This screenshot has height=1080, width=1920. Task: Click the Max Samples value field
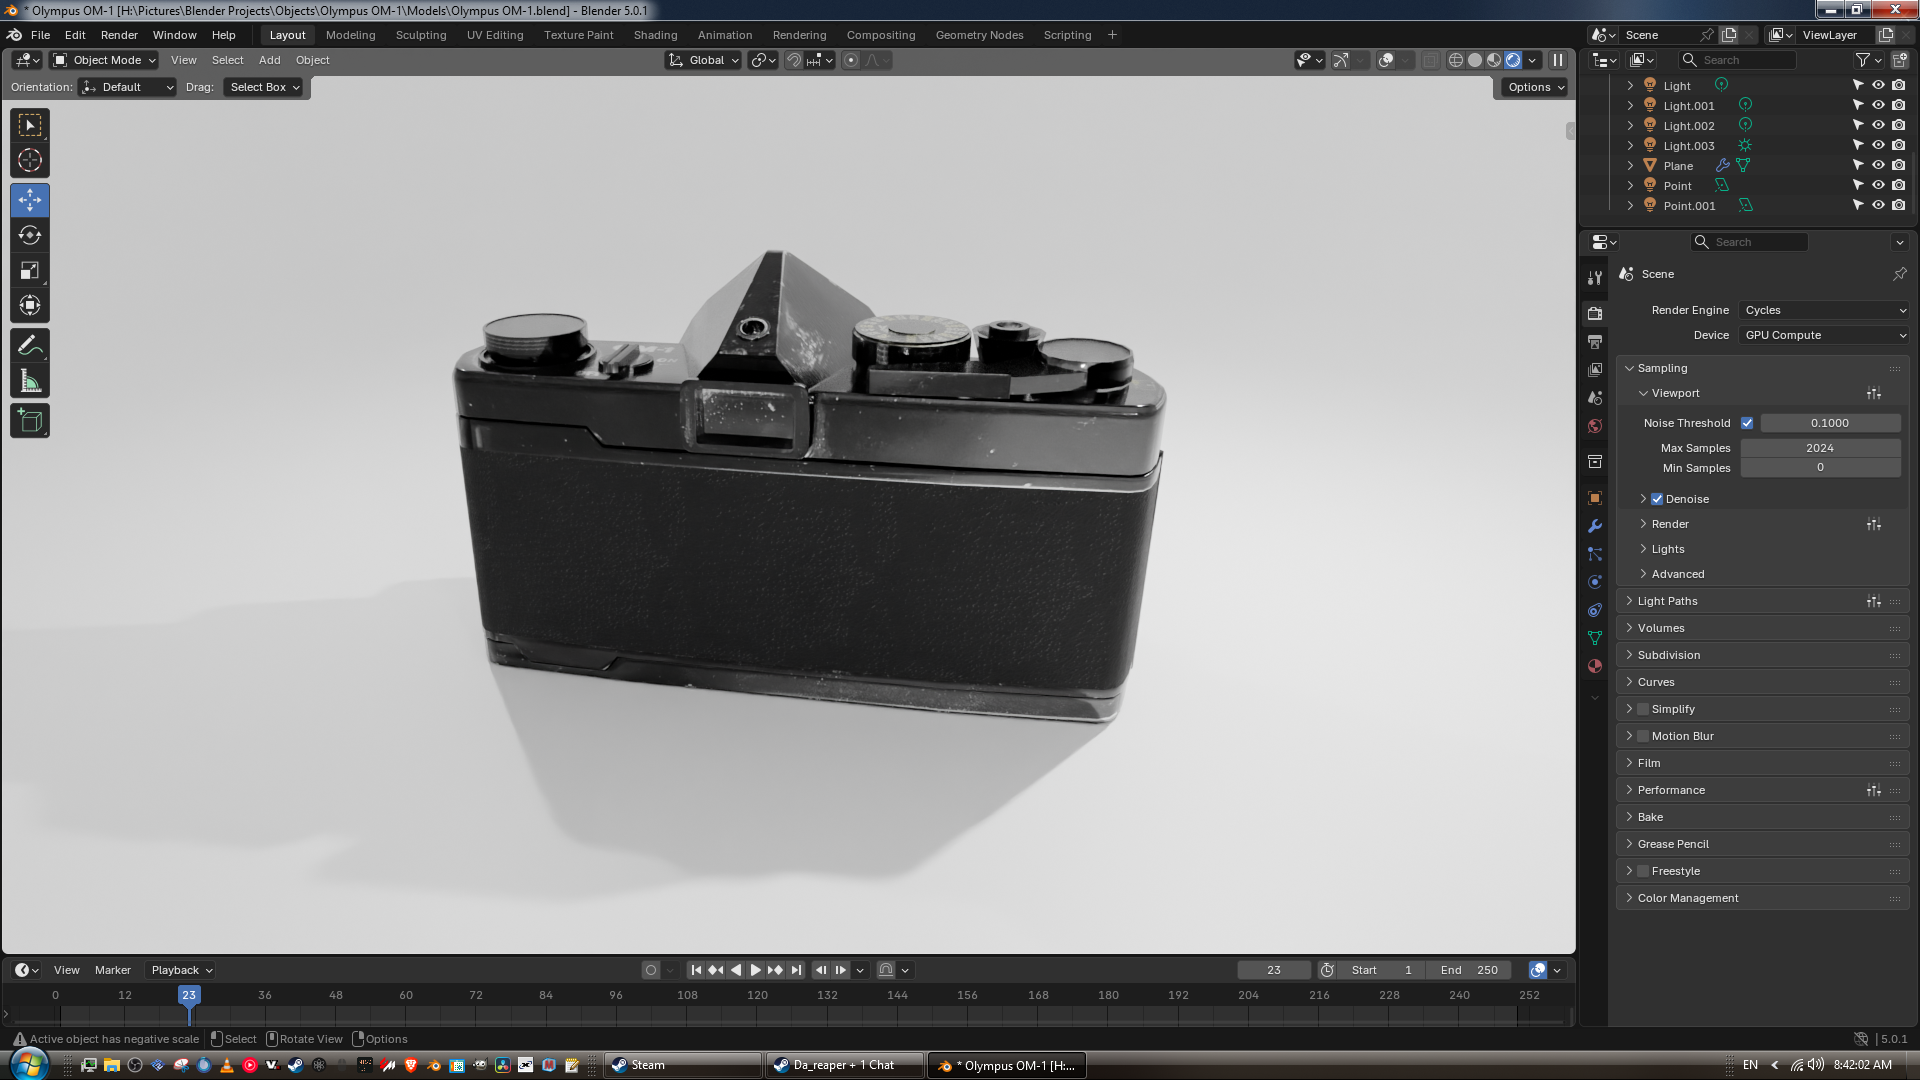(1819, 448)
